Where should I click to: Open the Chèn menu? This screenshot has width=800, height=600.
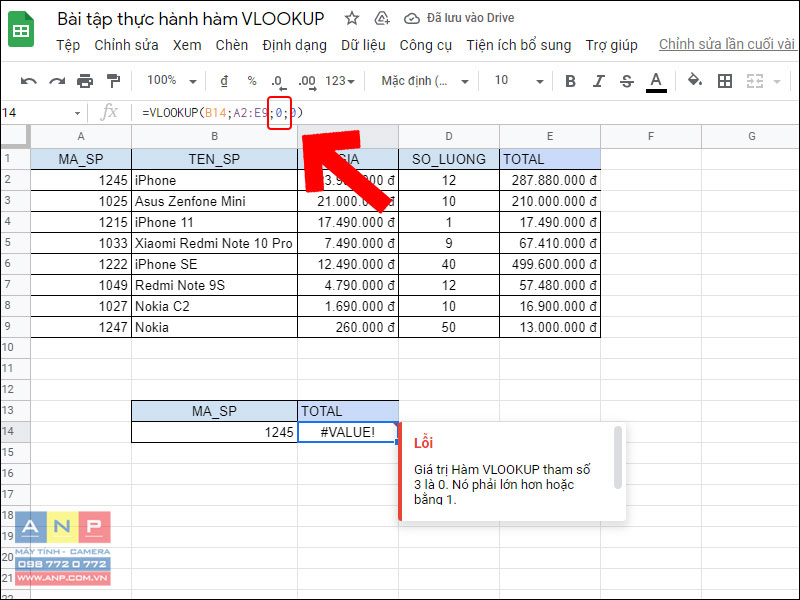(x=232, y=45)
